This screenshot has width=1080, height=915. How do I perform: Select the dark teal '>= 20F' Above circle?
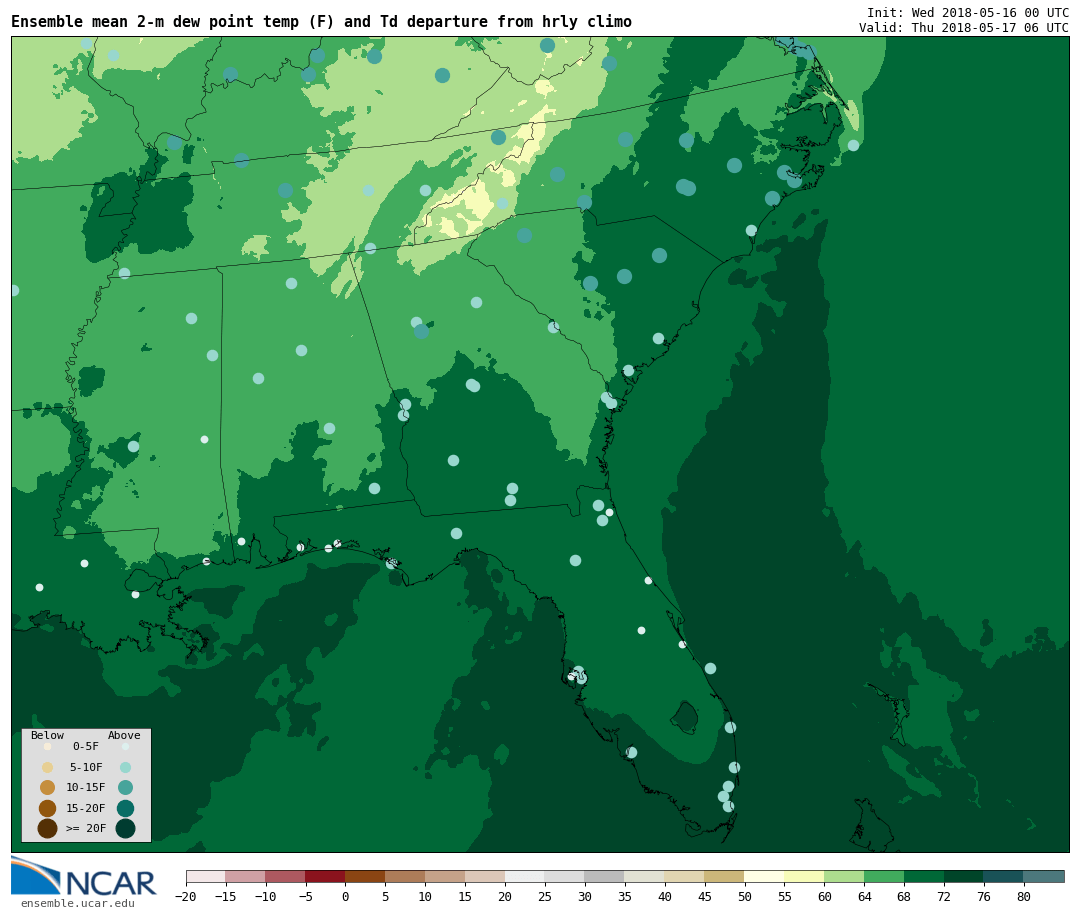pos(125,828)
